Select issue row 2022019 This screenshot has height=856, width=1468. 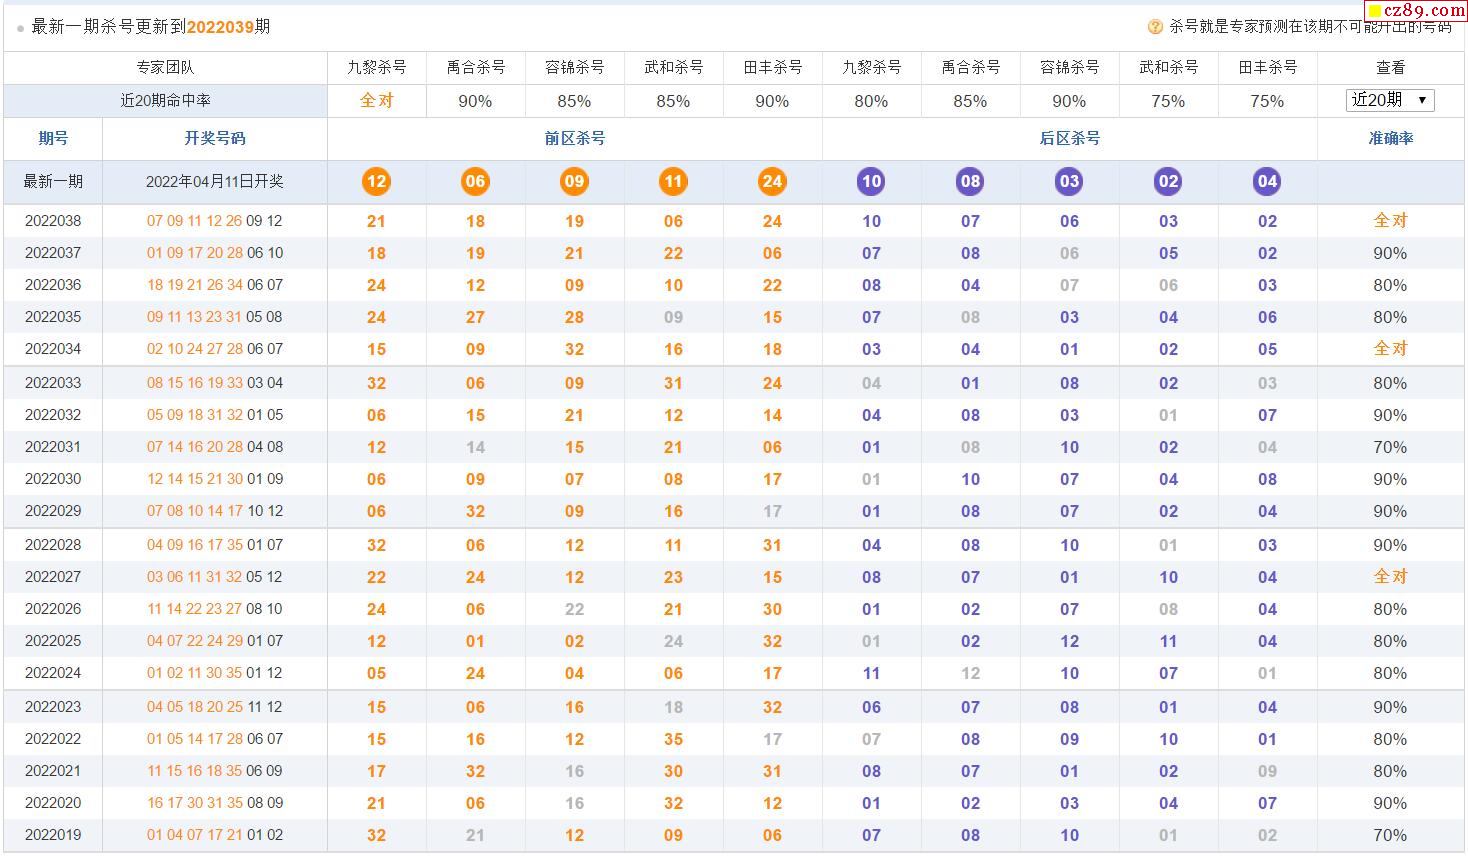[x=734, y=835]
